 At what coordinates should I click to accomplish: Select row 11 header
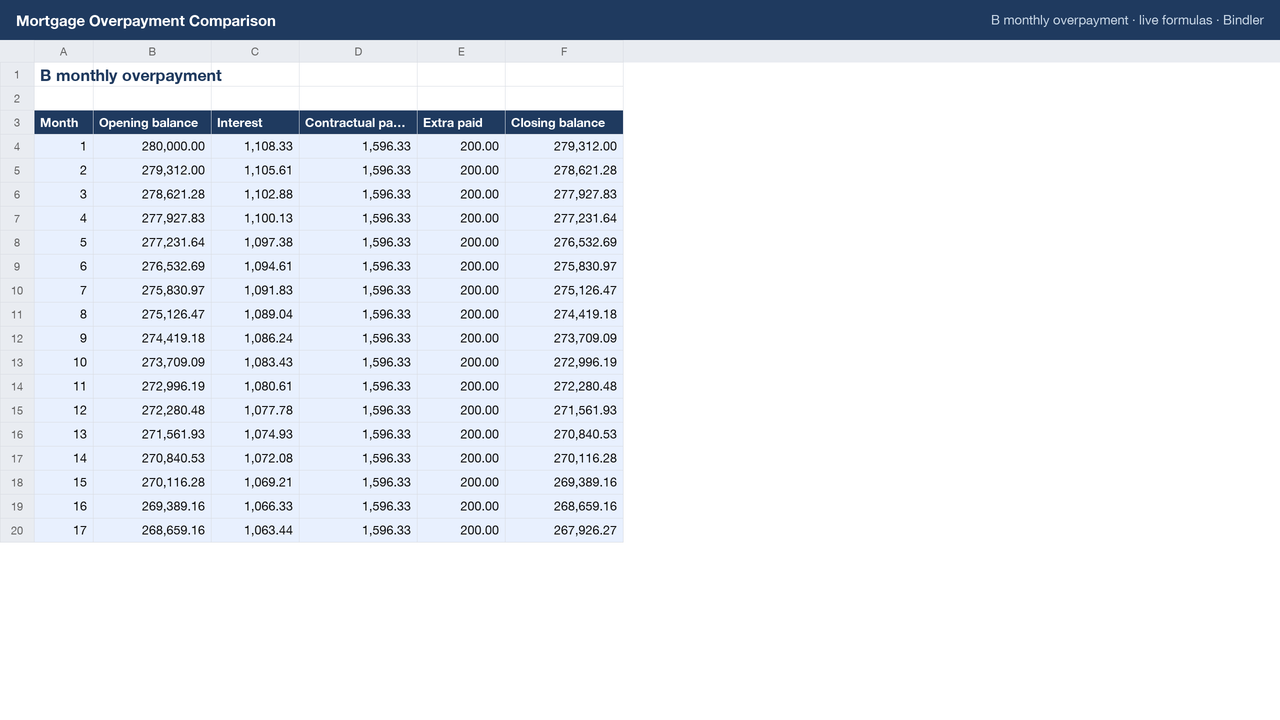(17, 315)
